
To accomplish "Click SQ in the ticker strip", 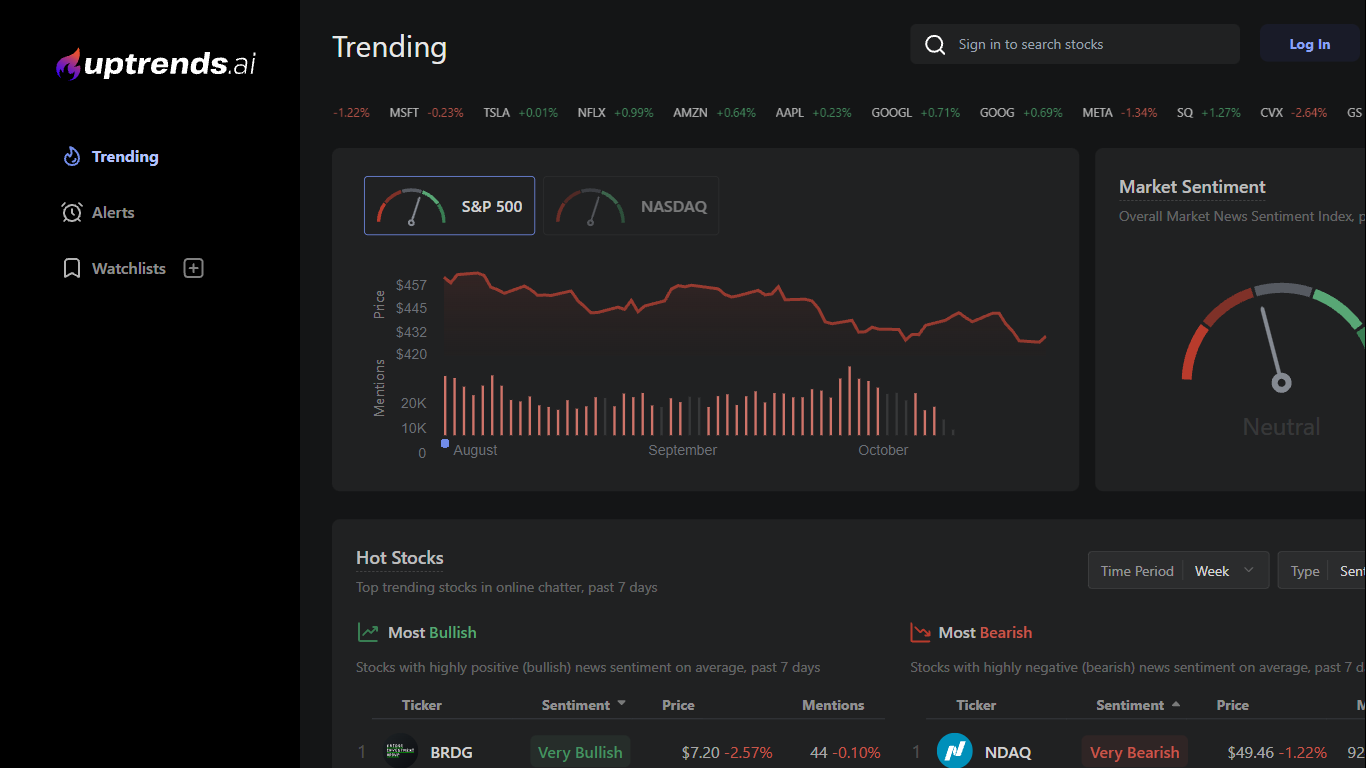I will point(1185,113).
